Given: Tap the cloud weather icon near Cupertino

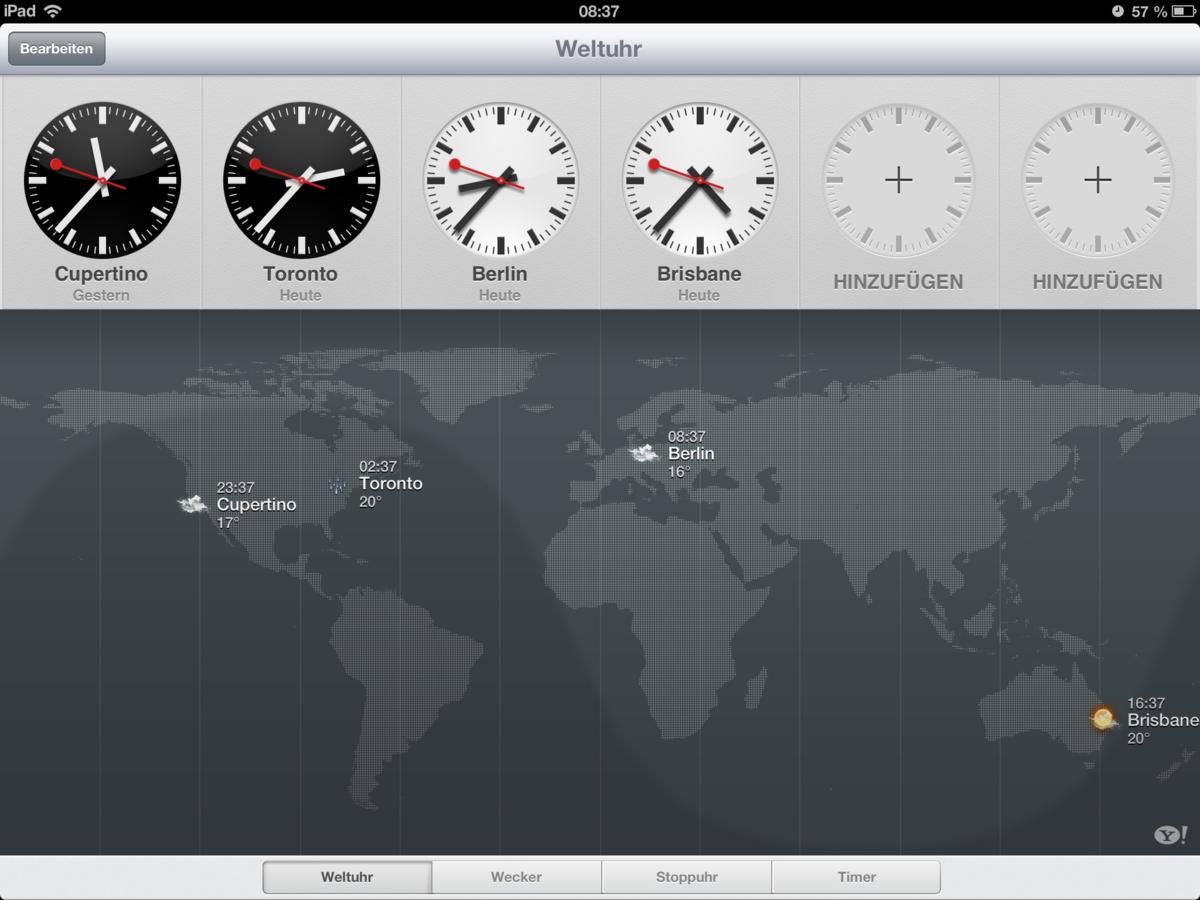Looking at the screenshot, I should tap(193, 504).
